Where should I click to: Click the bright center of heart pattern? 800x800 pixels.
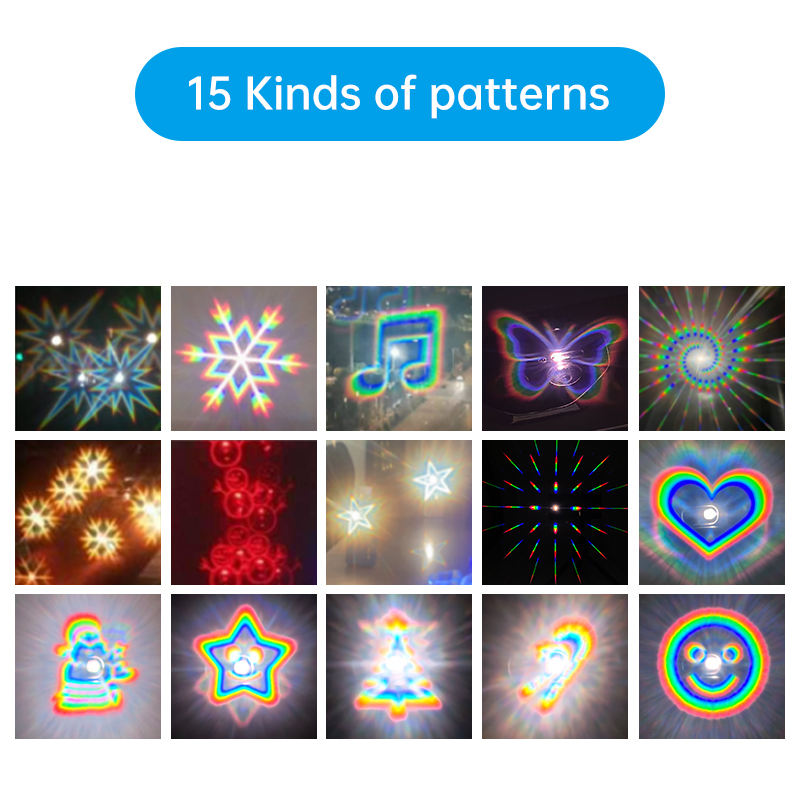[x=709, y=514]
